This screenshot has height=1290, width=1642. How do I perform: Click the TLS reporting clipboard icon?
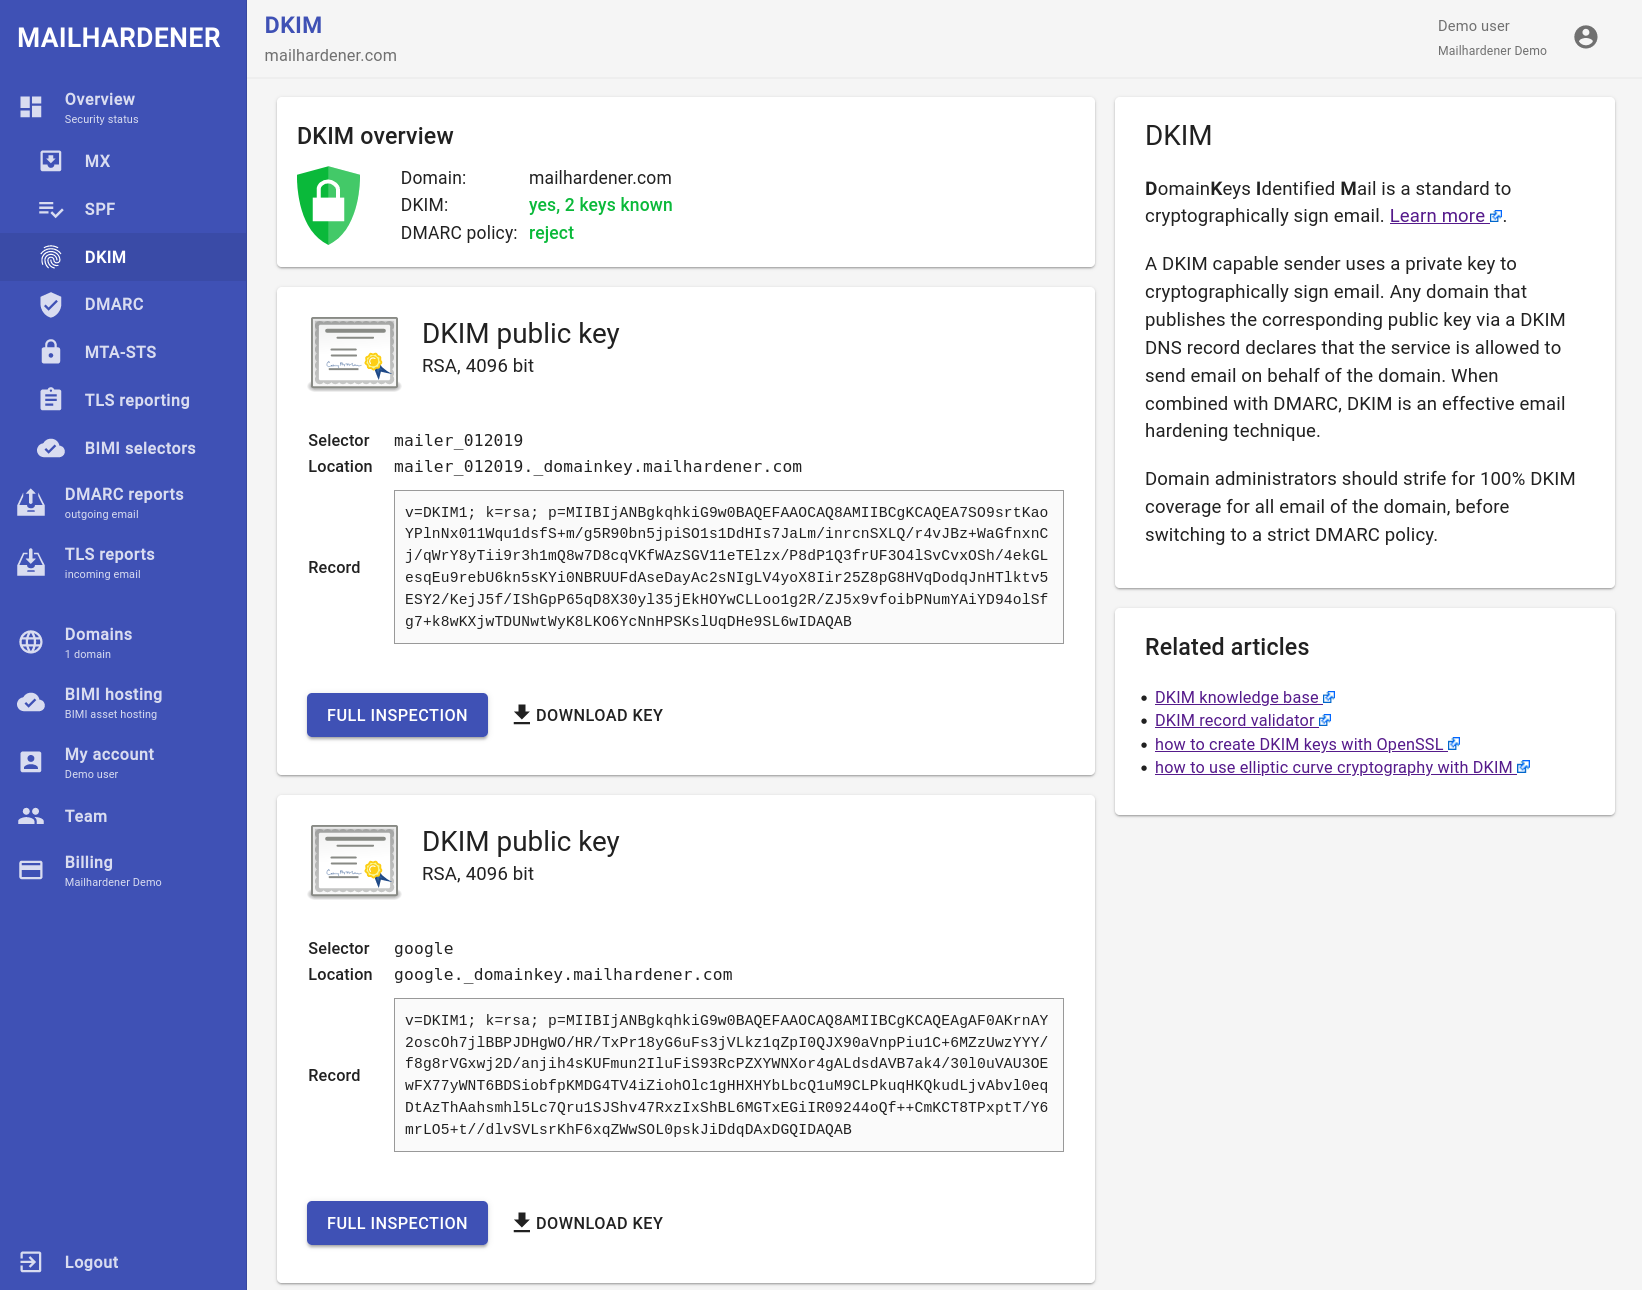(x=51, y=400)
